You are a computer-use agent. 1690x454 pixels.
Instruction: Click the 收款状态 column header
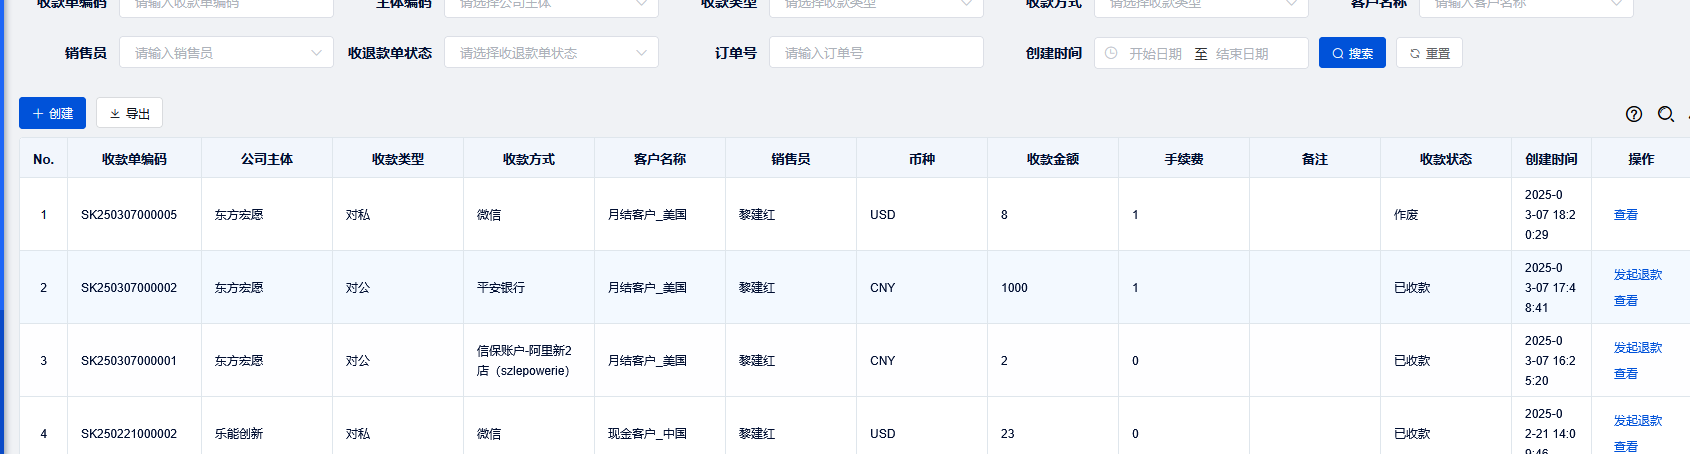pos(1445,159)
